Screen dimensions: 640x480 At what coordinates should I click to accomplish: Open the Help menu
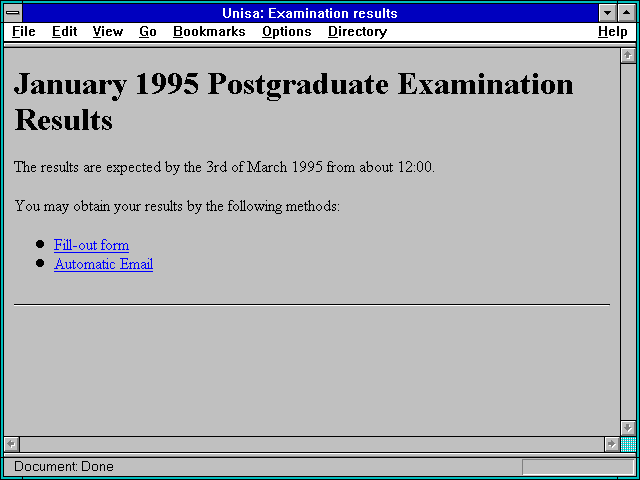tap(613, 31)
